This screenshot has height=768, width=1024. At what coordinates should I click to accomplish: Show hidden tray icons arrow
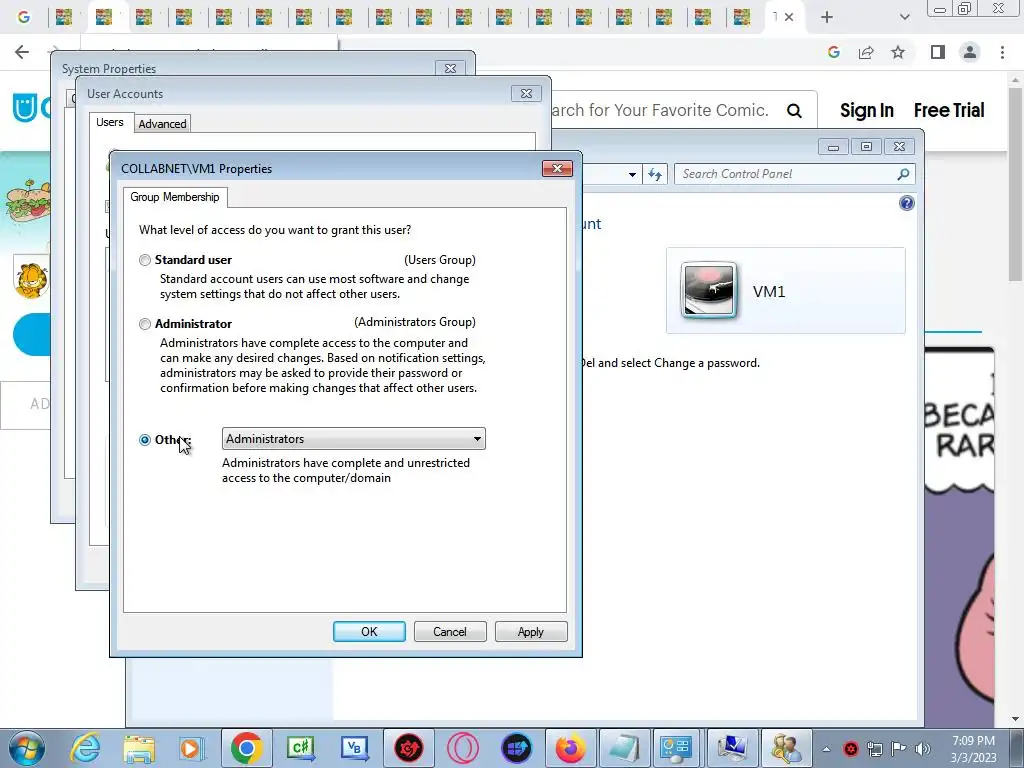[826, 749]
